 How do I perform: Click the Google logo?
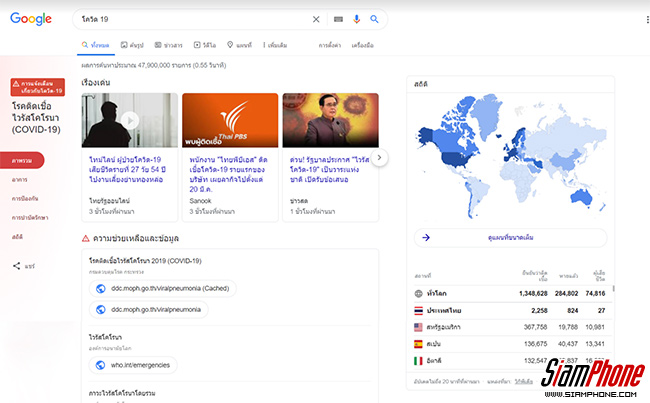[x=31, y=19]
